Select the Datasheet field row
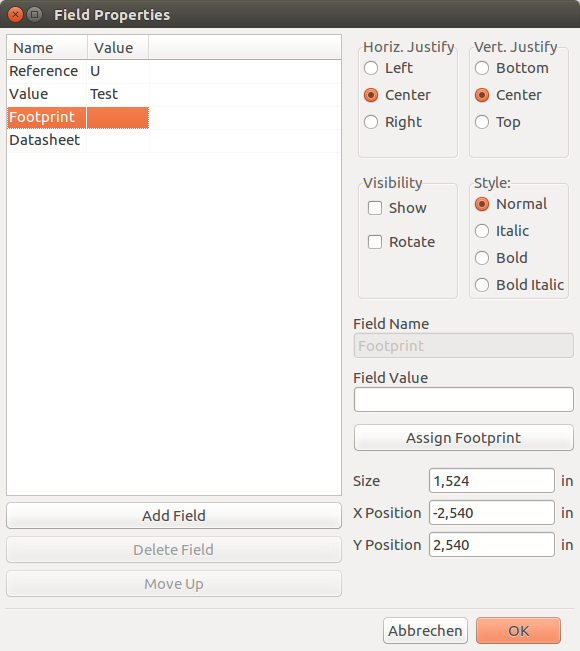The image size is (580, 651). pos(174,140)
